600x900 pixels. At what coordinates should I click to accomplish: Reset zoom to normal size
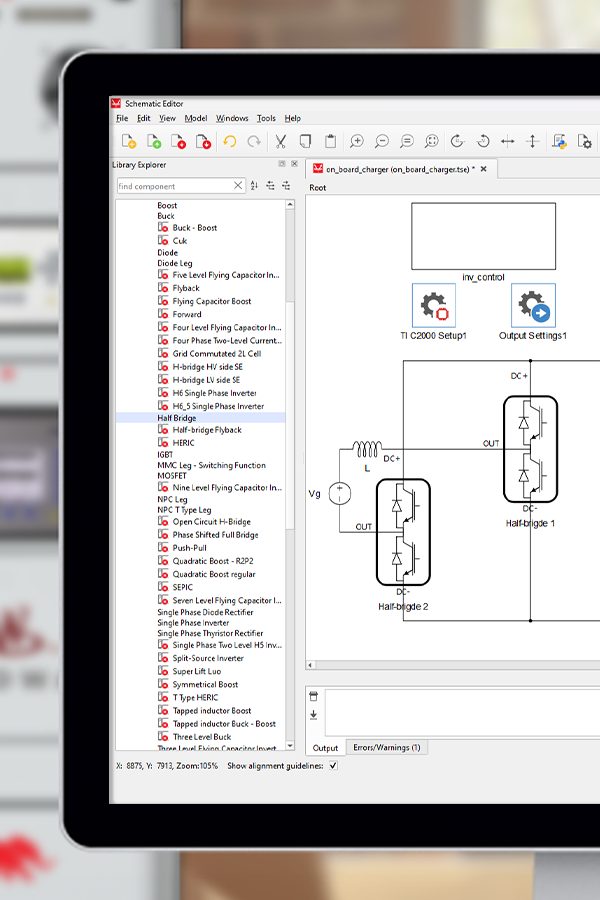click(x=407, y=141)
